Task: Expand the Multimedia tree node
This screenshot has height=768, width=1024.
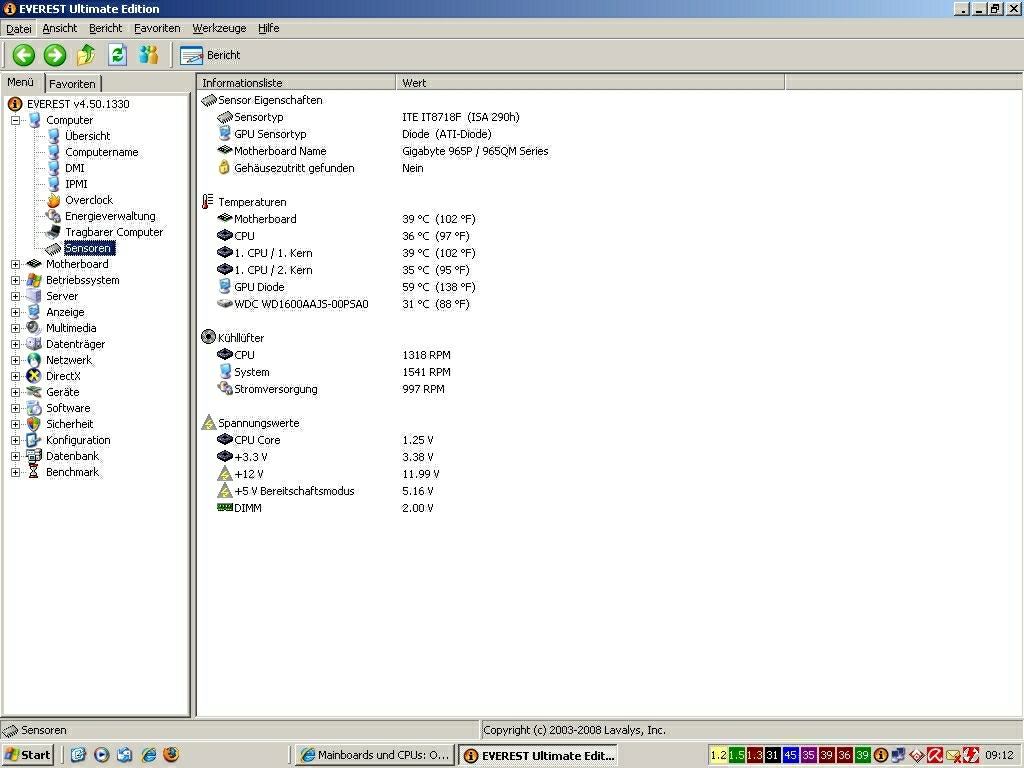Action: pyautogui.click(x=15, y=328)
